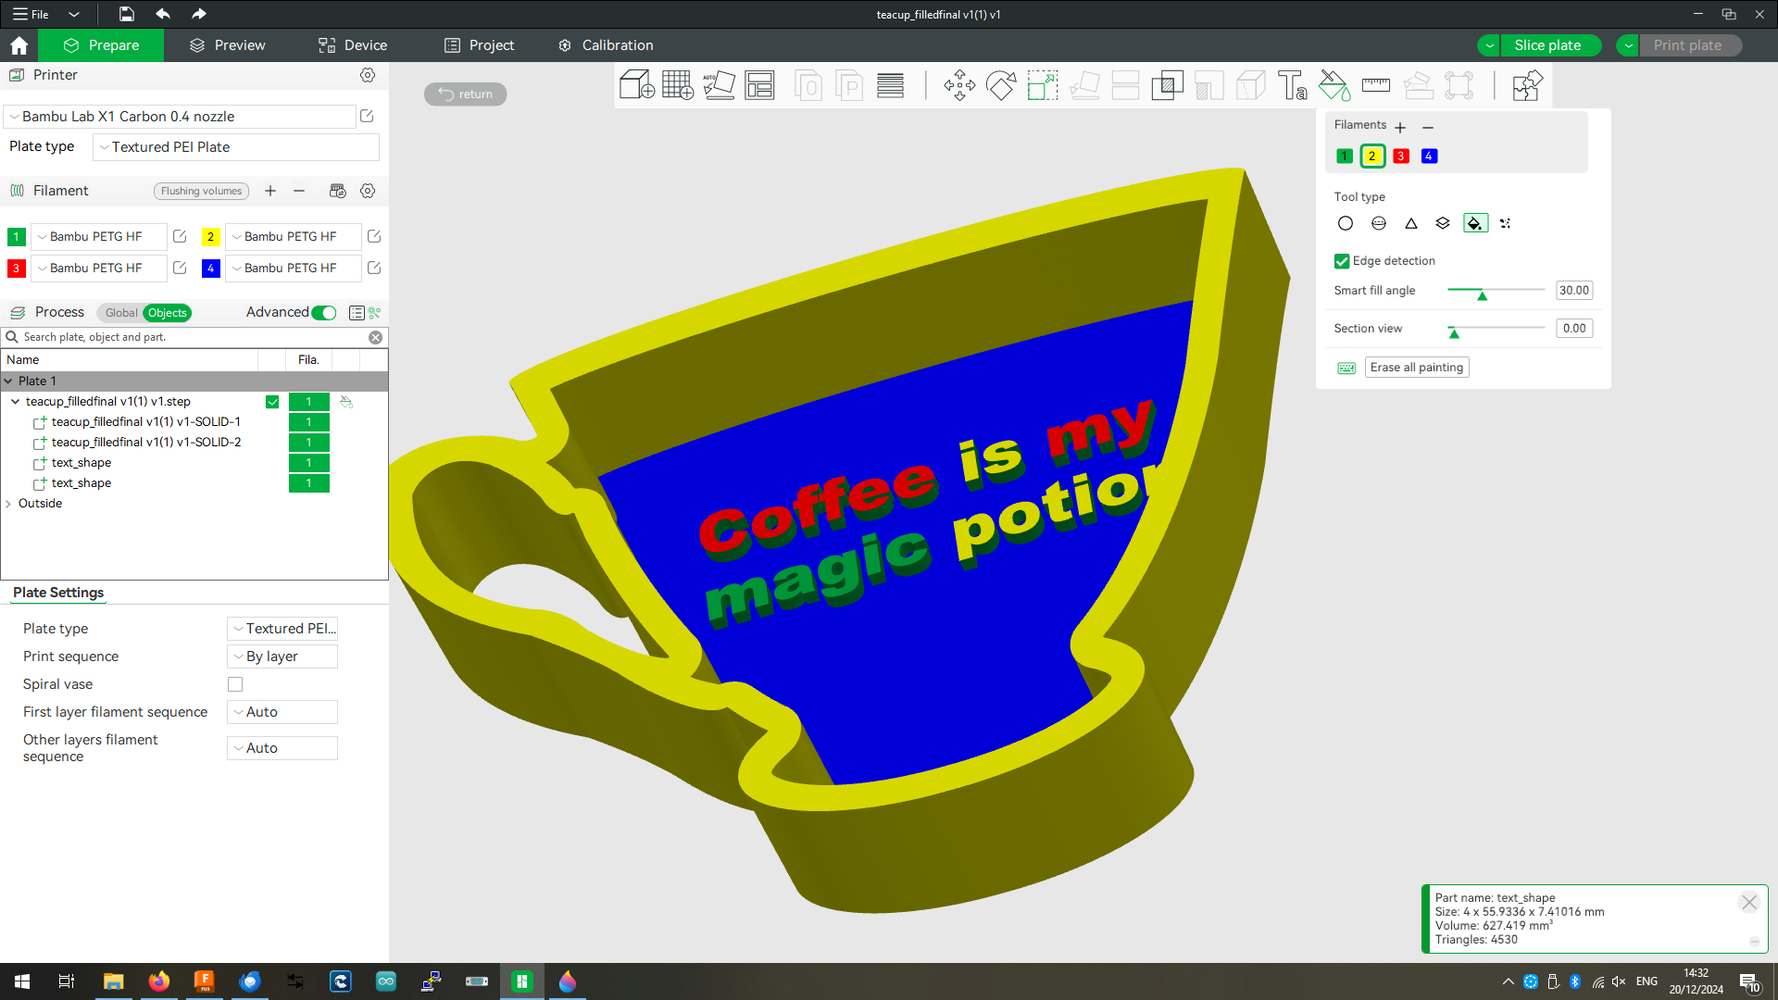Screen dimensions: 1778x1000
Task: Select the Color painting bucket tool
Action: point(1334,85)
